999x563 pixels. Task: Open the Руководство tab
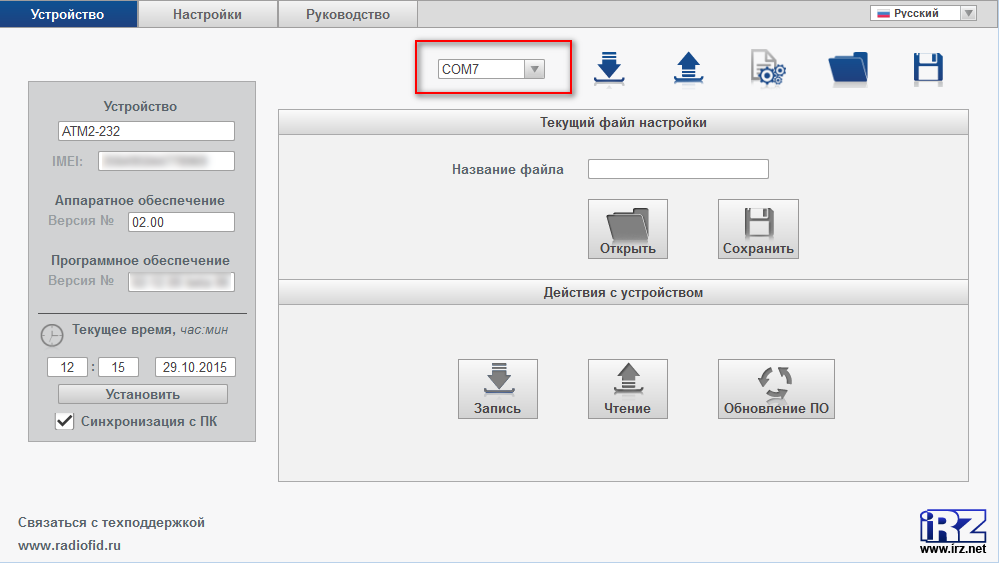(x=347, y=14)
